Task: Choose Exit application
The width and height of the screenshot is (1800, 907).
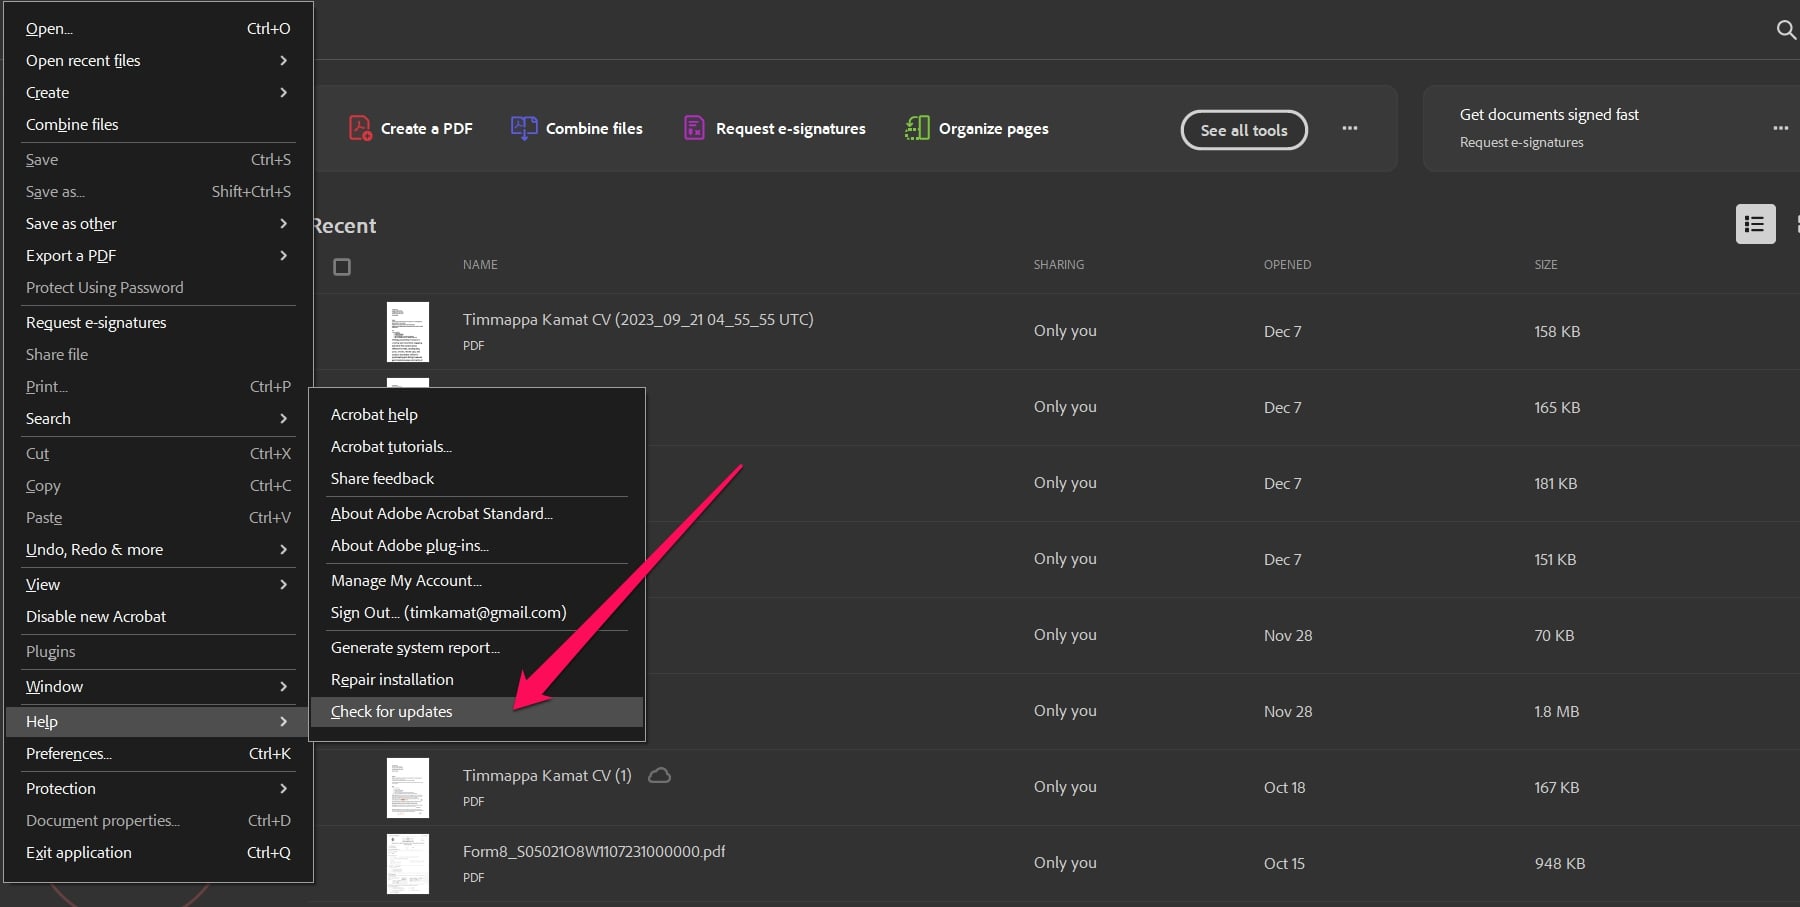Action: coord(158,852)
